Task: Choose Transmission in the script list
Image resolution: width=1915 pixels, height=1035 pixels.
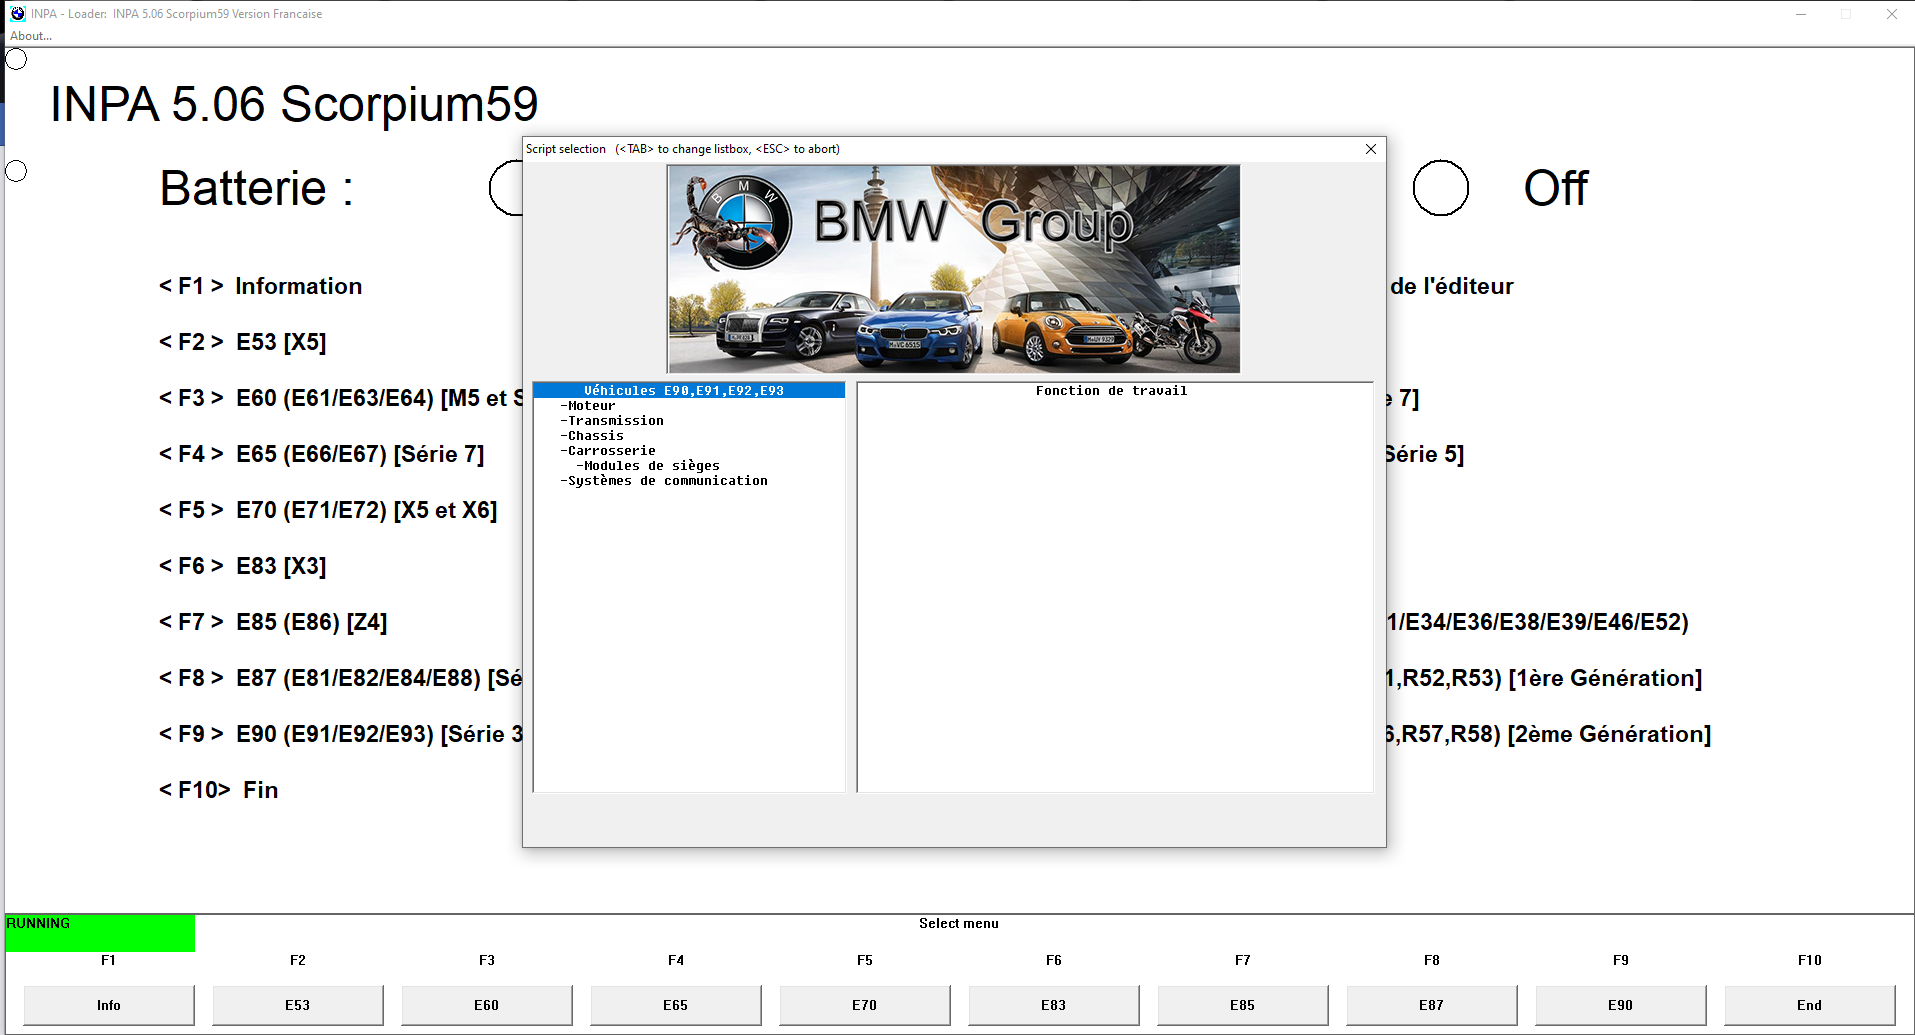Action: [x=612, y=421]
